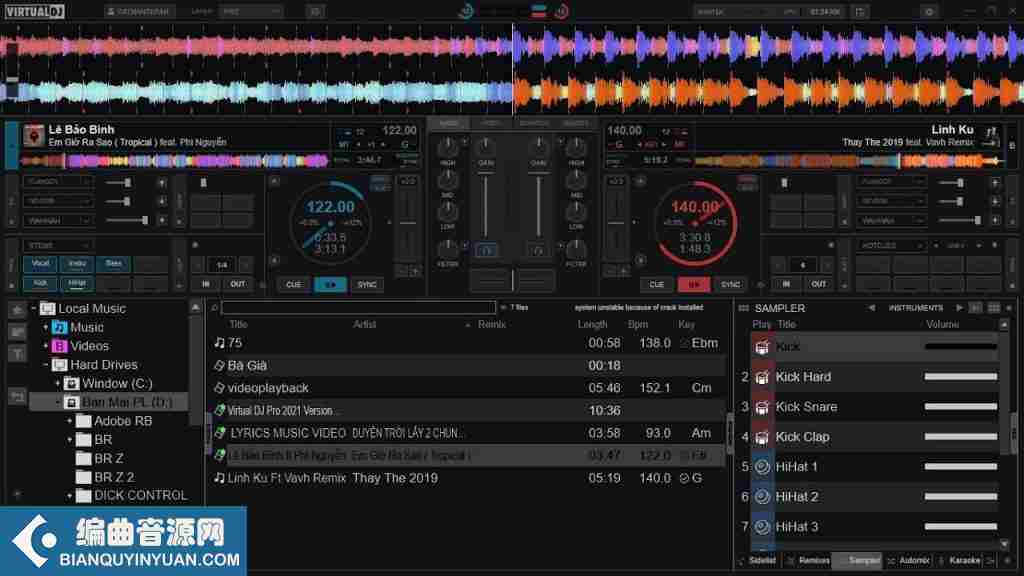Screen dimensions: 1024x576
Task: Click the left channel volume fader
Action: pyautogui.click(x=485, y=206)
